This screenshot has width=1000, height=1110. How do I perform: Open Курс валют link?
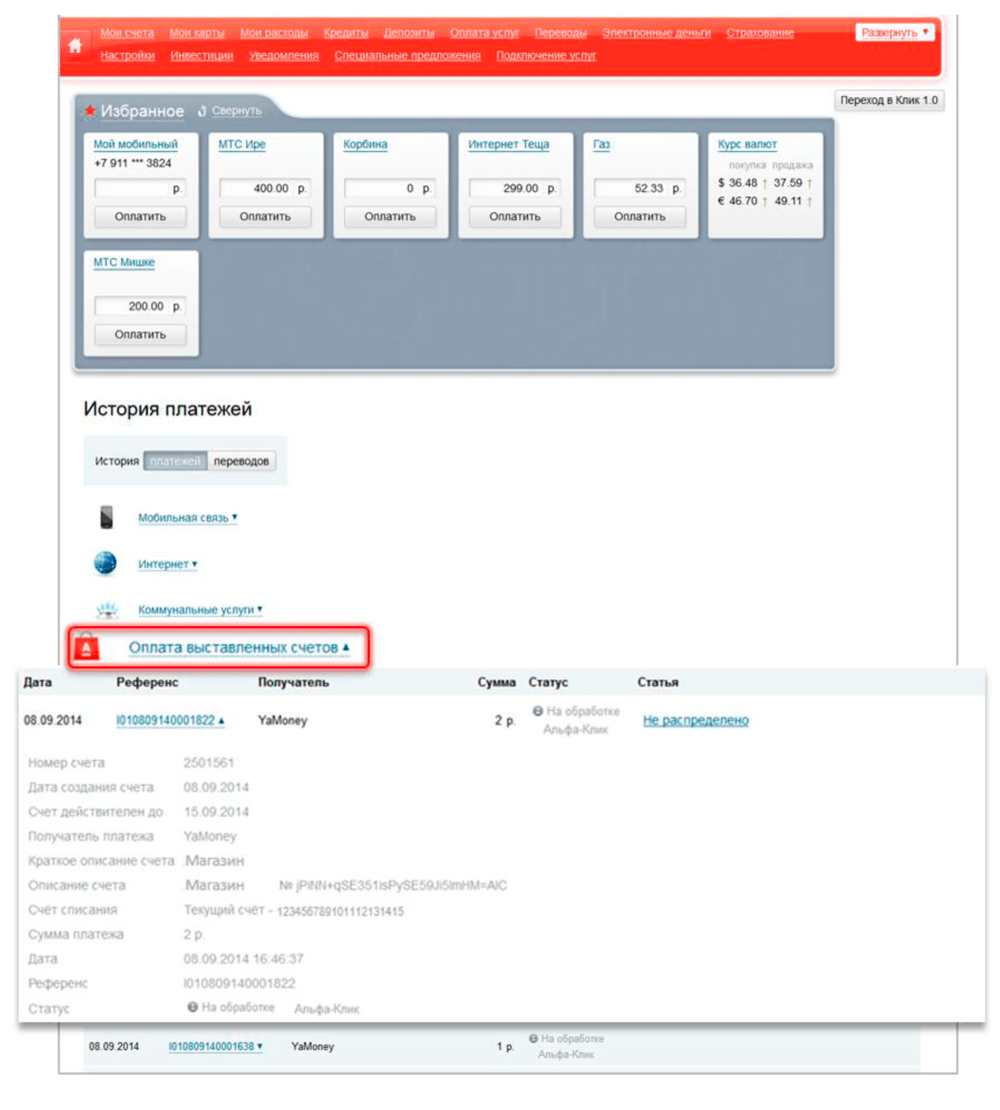(747, 144)
